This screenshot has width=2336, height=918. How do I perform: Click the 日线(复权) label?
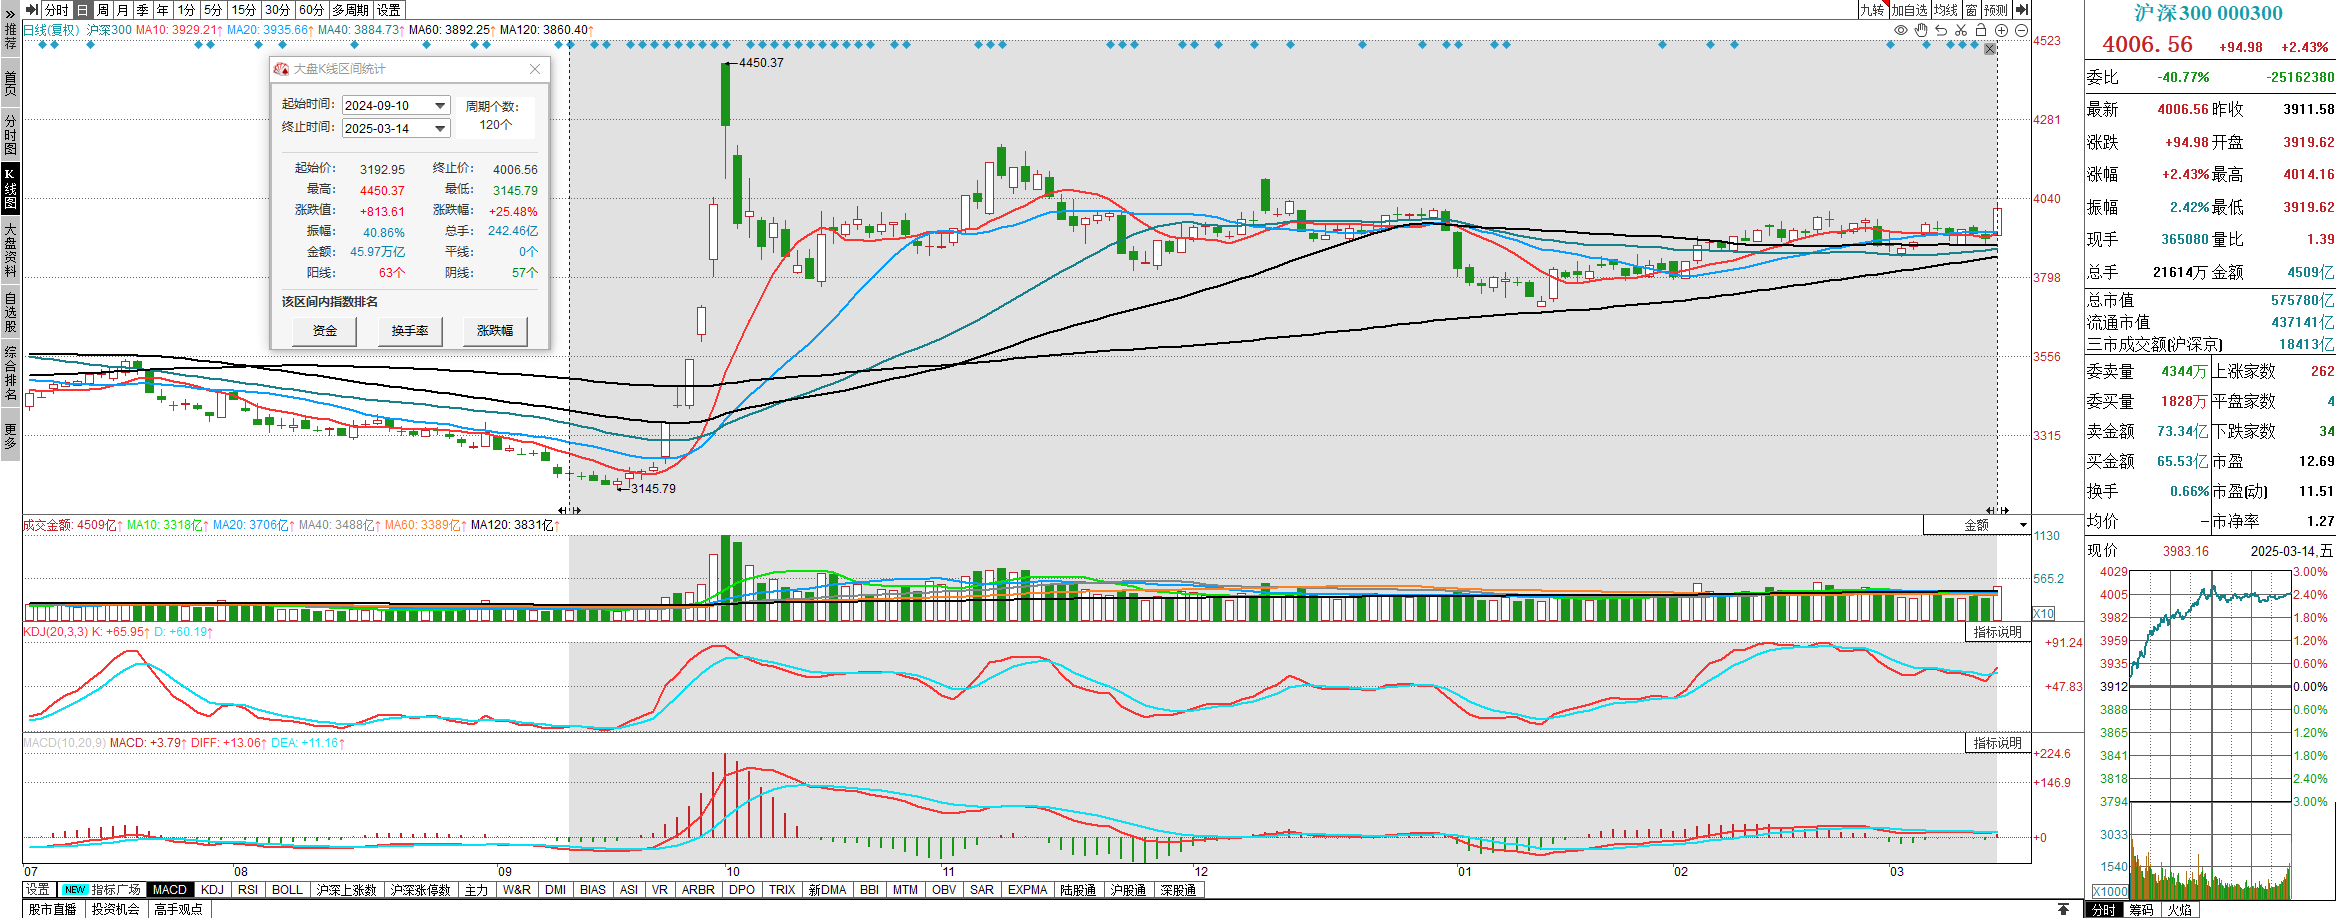click(51, 30)
